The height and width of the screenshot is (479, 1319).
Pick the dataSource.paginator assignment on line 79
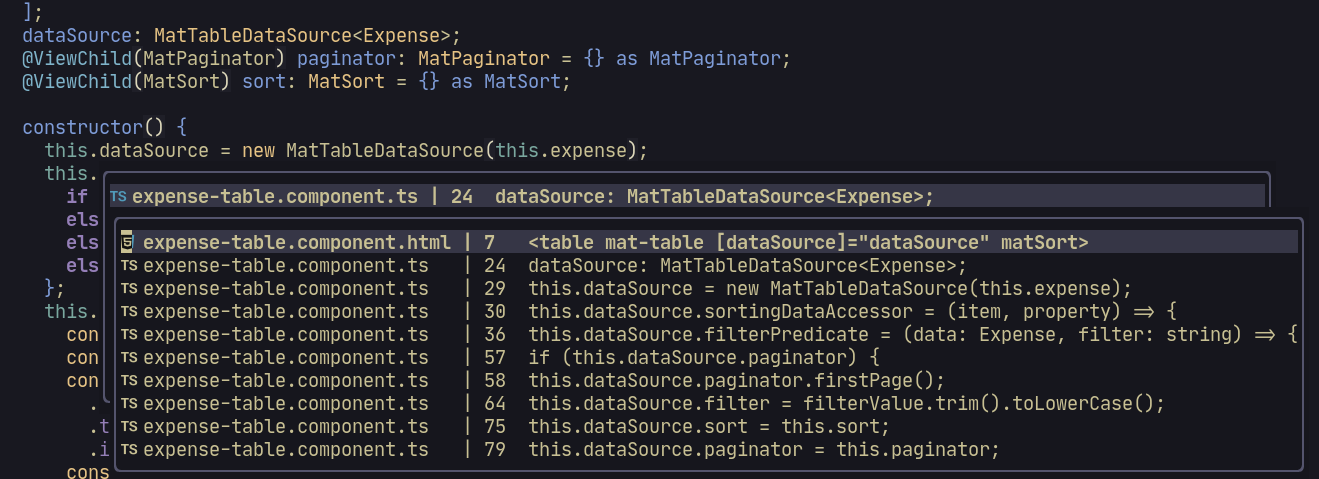point(709,450)
